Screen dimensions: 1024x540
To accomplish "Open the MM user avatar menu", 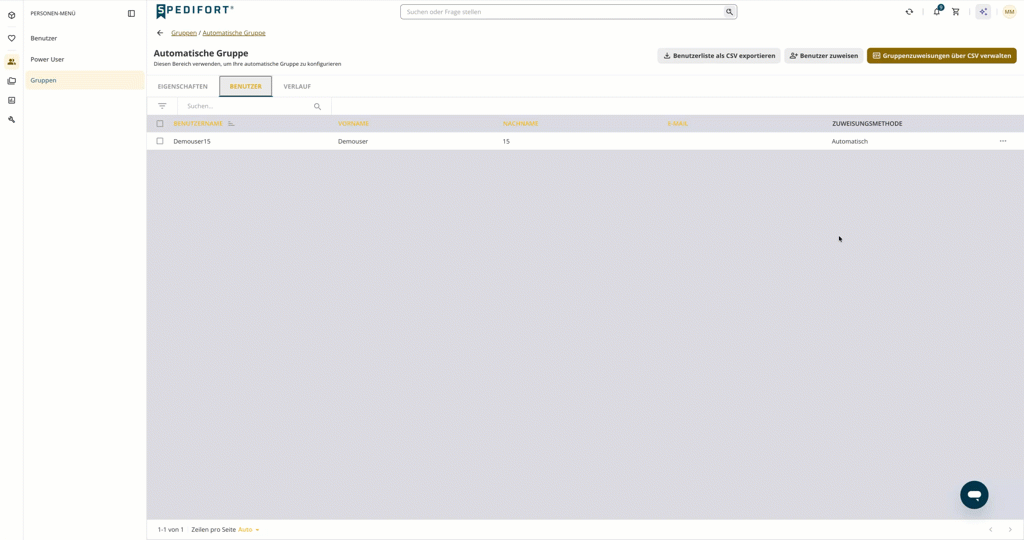I will [x=1009, y=12].
